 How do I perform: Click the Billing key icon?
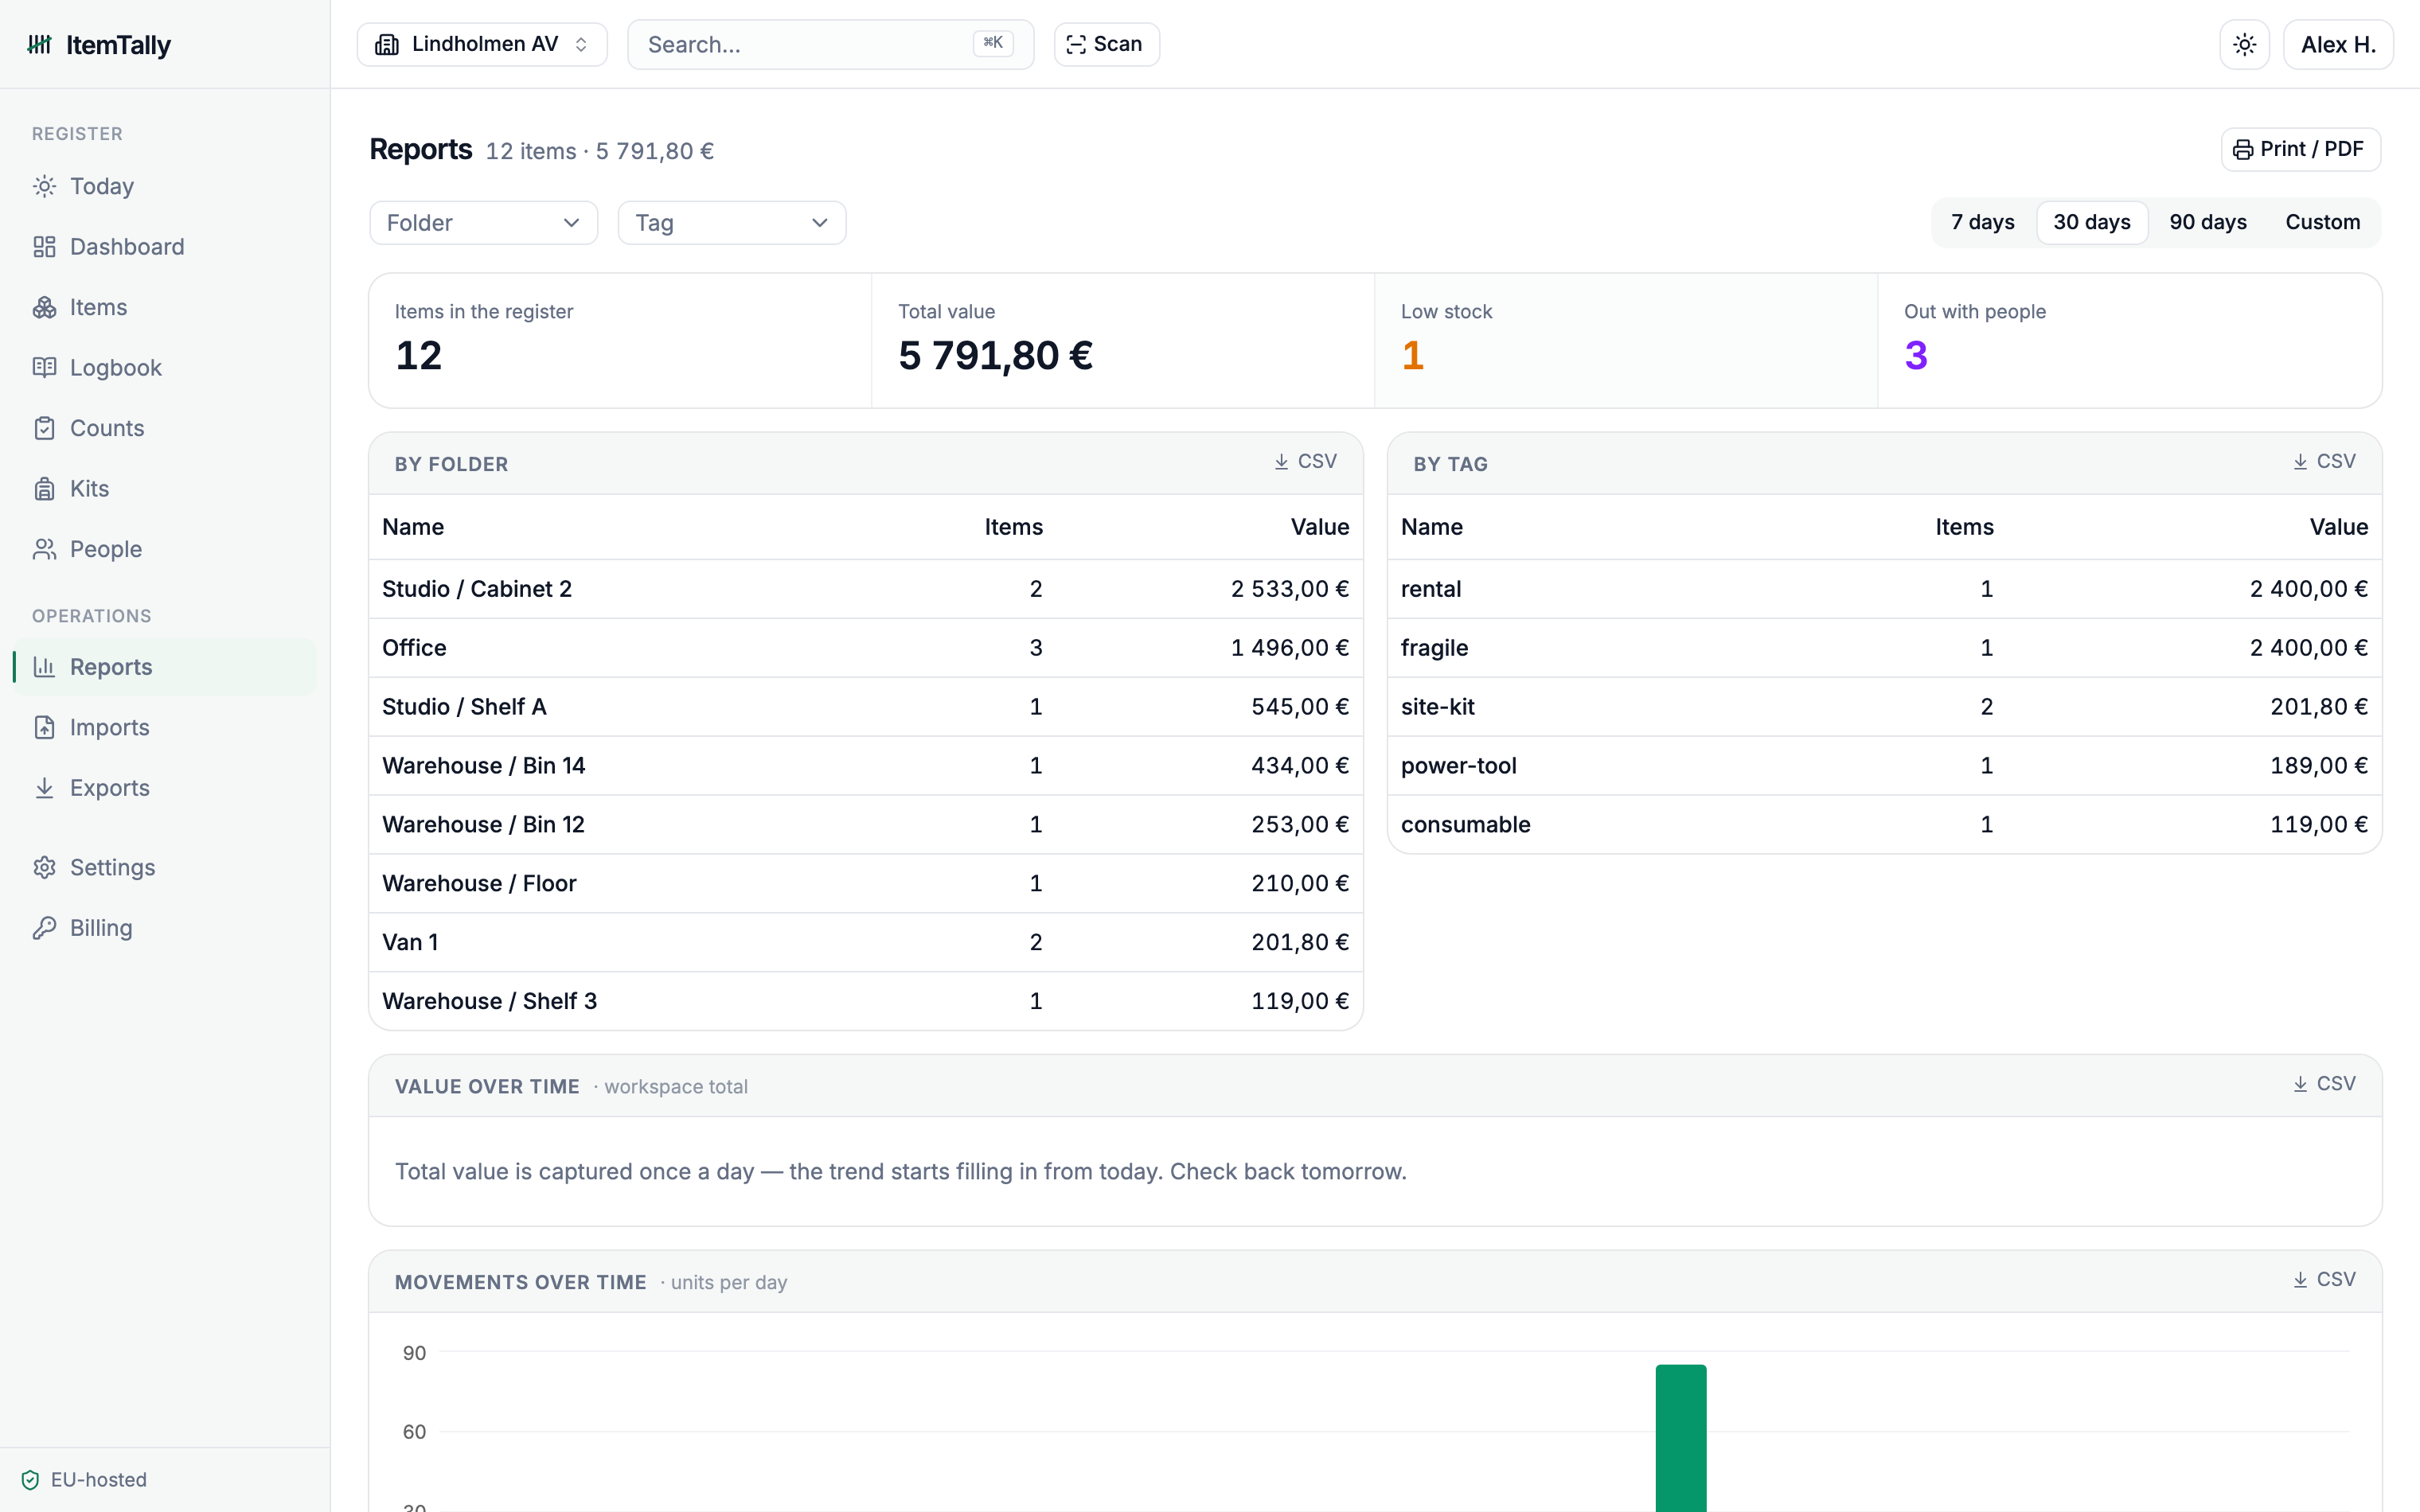[44, 928]
